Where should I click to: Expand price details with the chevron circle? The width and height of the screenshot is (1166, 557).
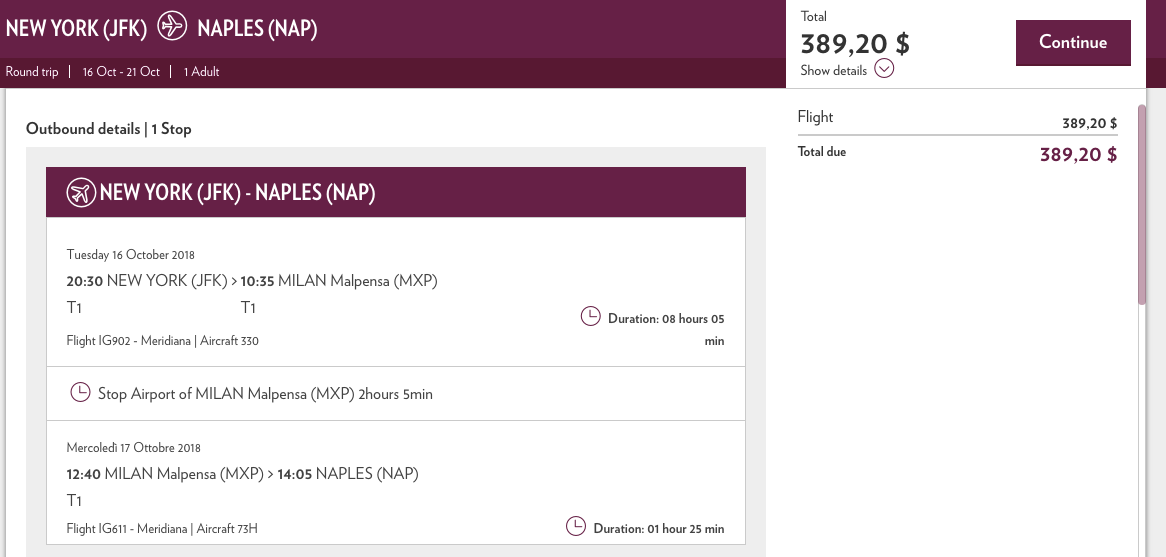884,69
